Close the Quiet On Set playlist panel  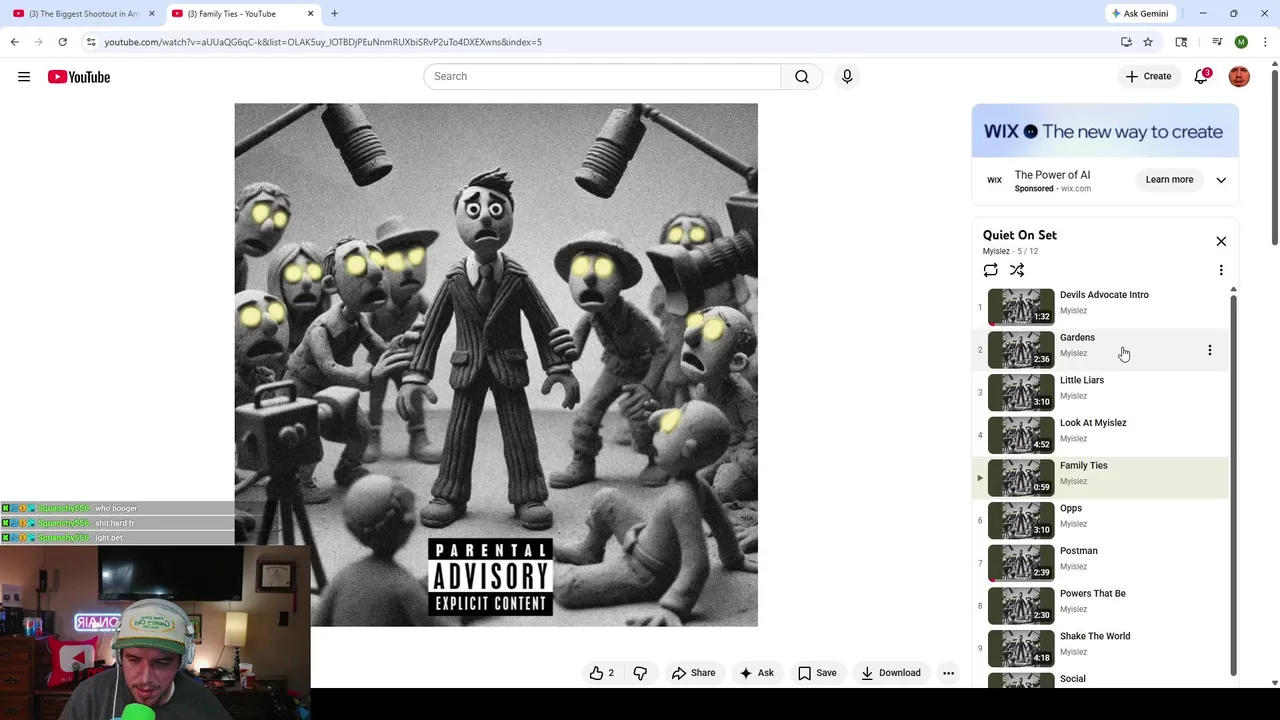pyautogui.click(x=1221, y=241)
